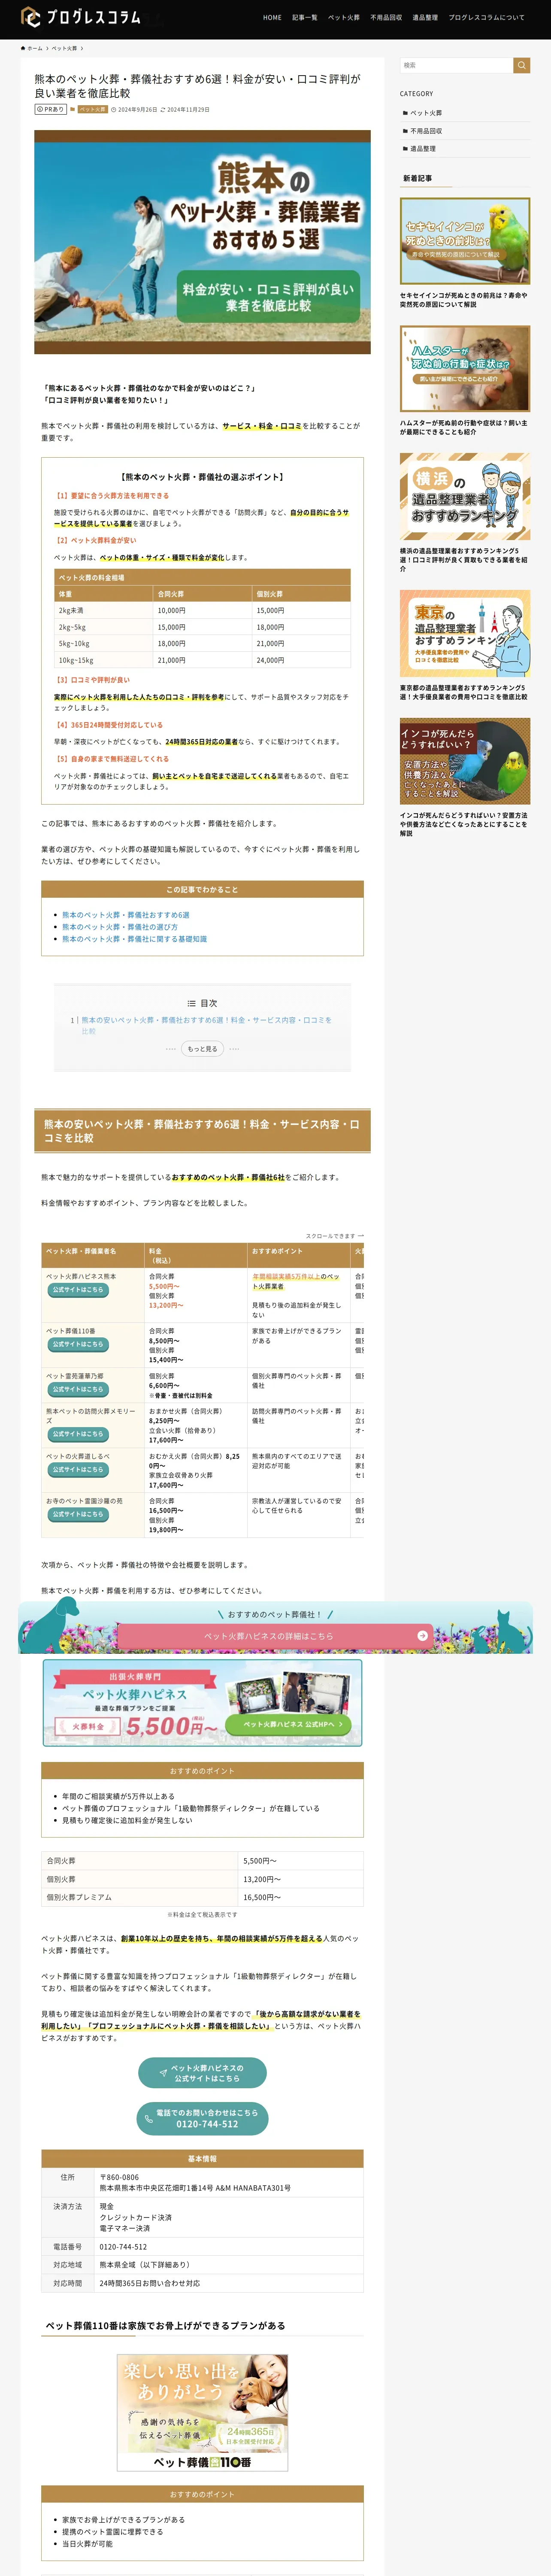Open the セキセイインコ article thumbnail

point(465,241)
